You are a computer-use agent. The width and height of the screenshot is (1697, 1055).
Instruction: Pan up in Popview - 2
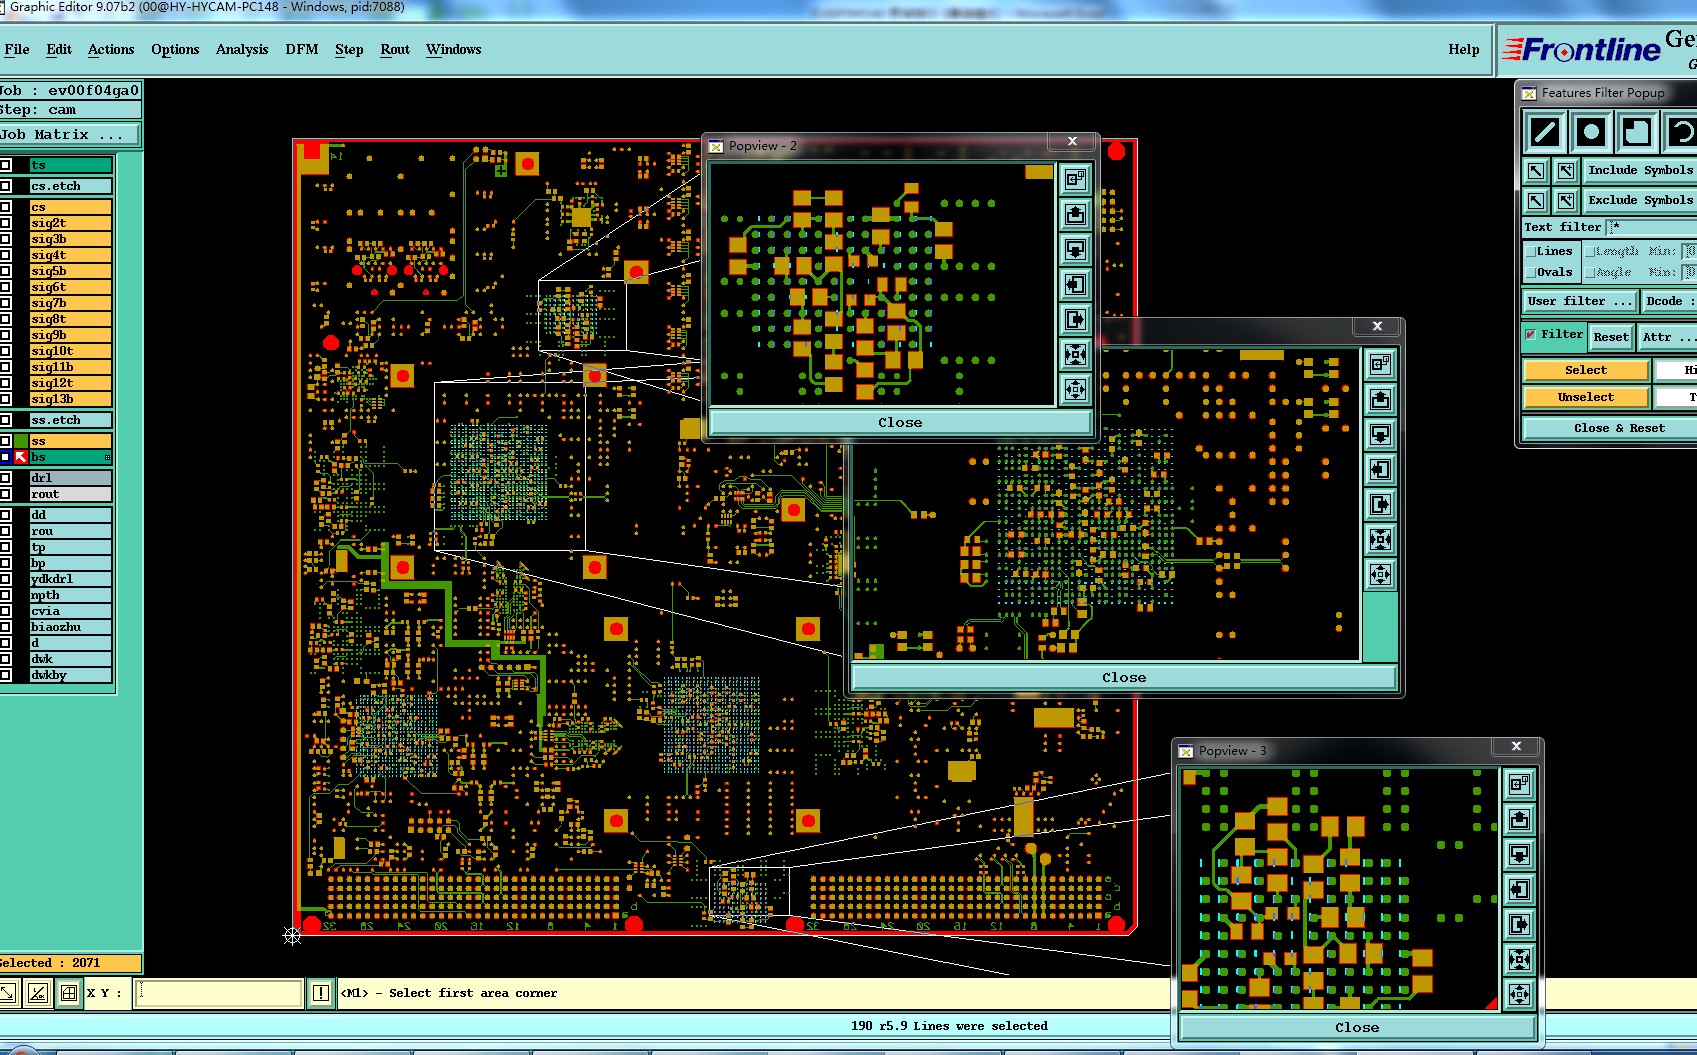1075,214
